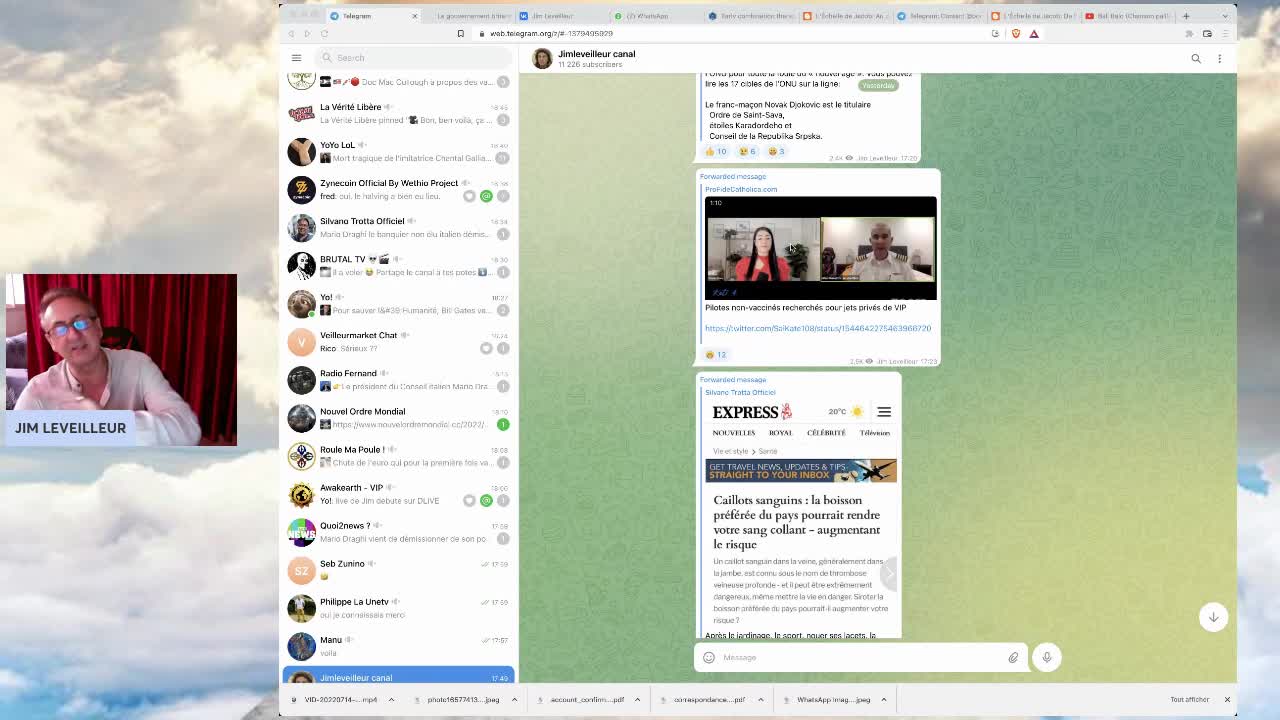
Task: Click the chat list Search field
Action: click(x=412, y=58)
